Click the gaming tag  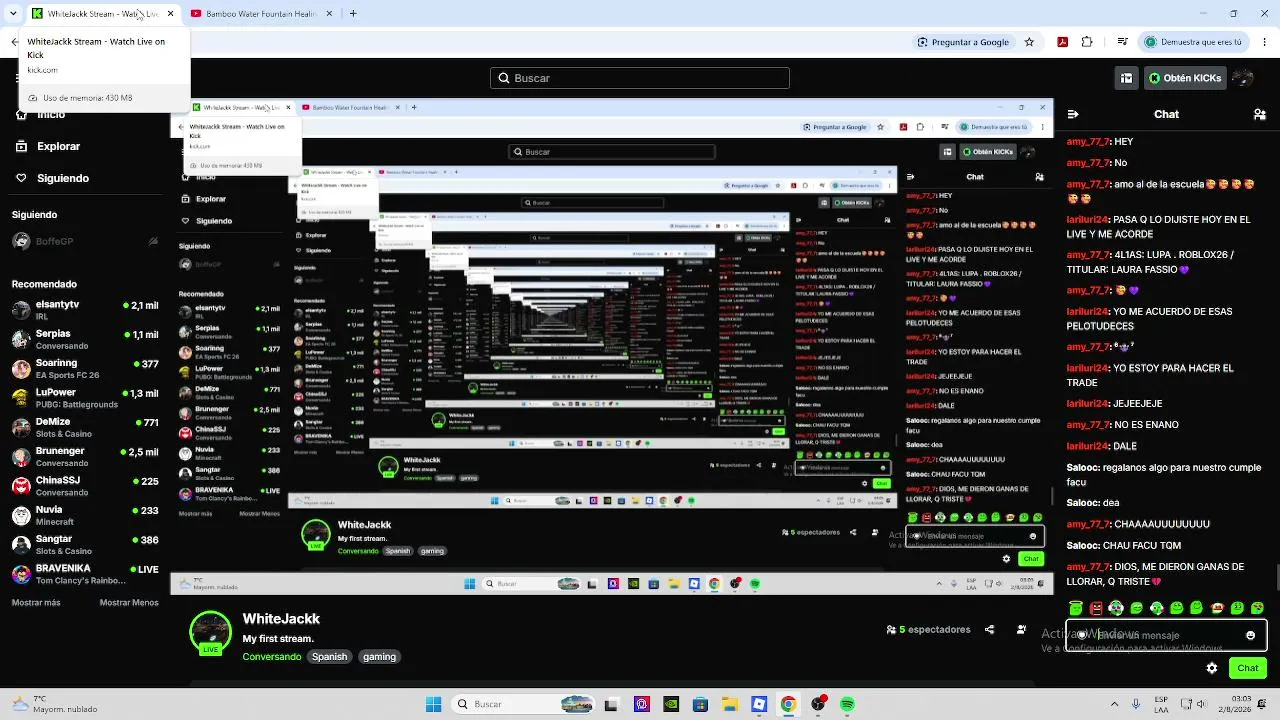379,657
